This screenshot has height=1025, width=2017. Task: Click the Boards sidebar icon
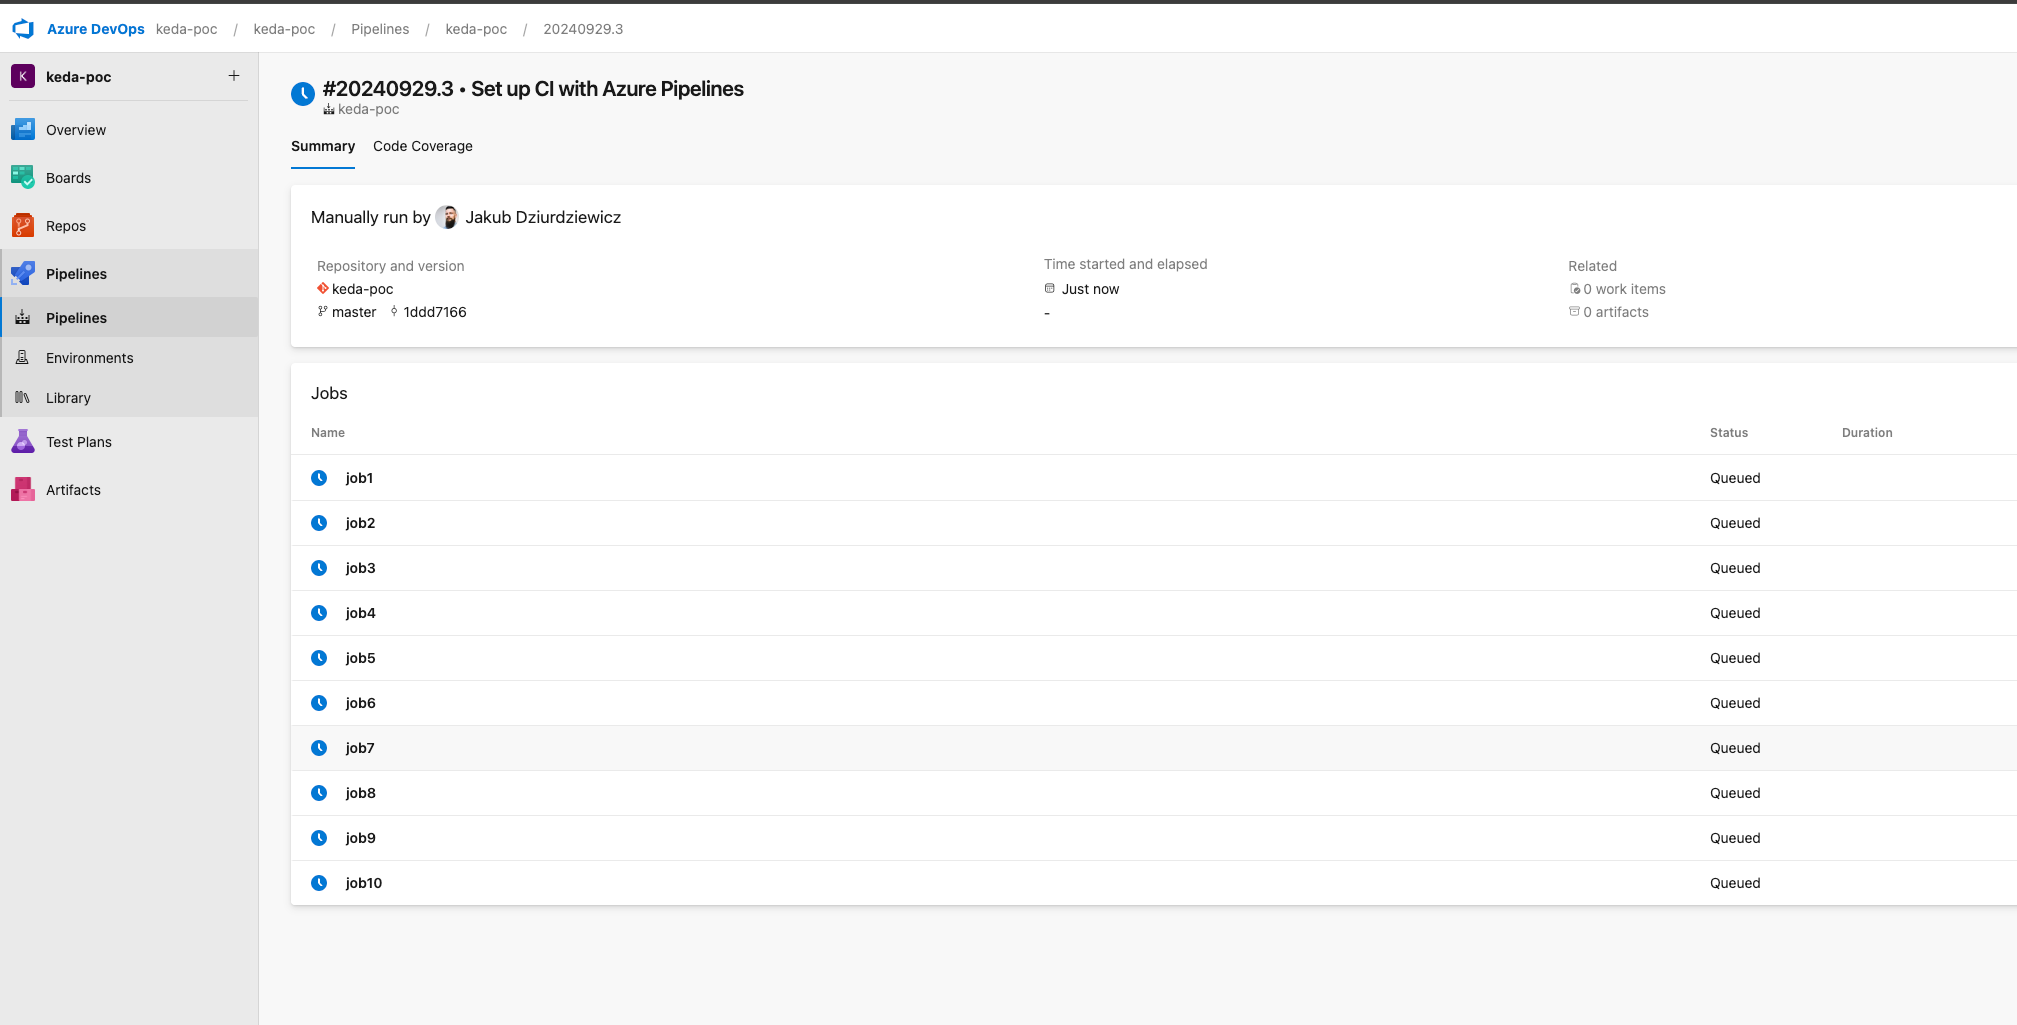click(23, 178)
